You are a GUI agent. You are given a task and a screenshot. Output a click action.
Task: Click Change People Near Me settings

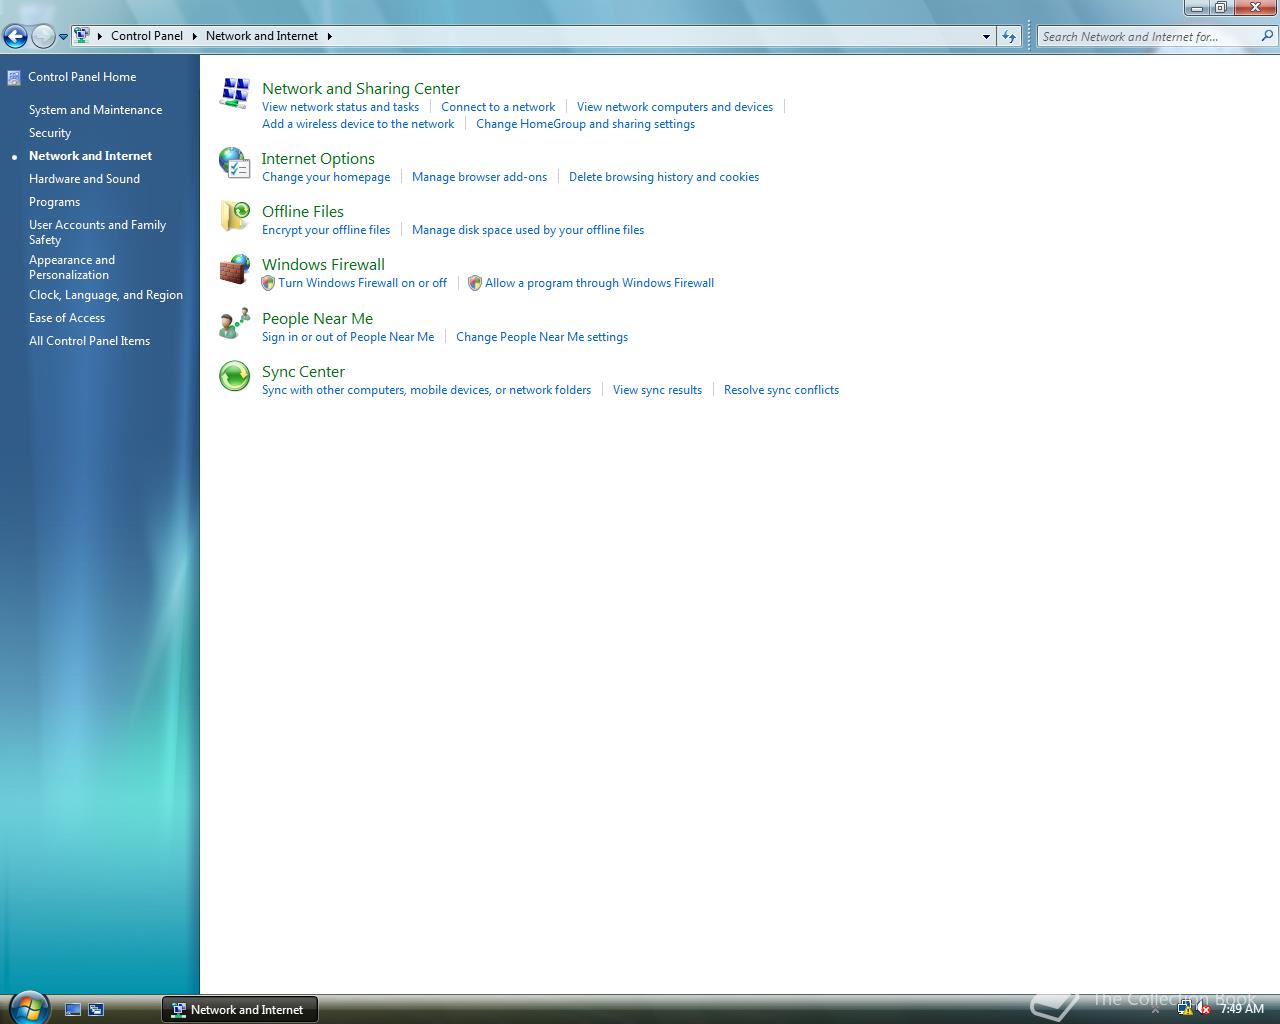[542, 337]
